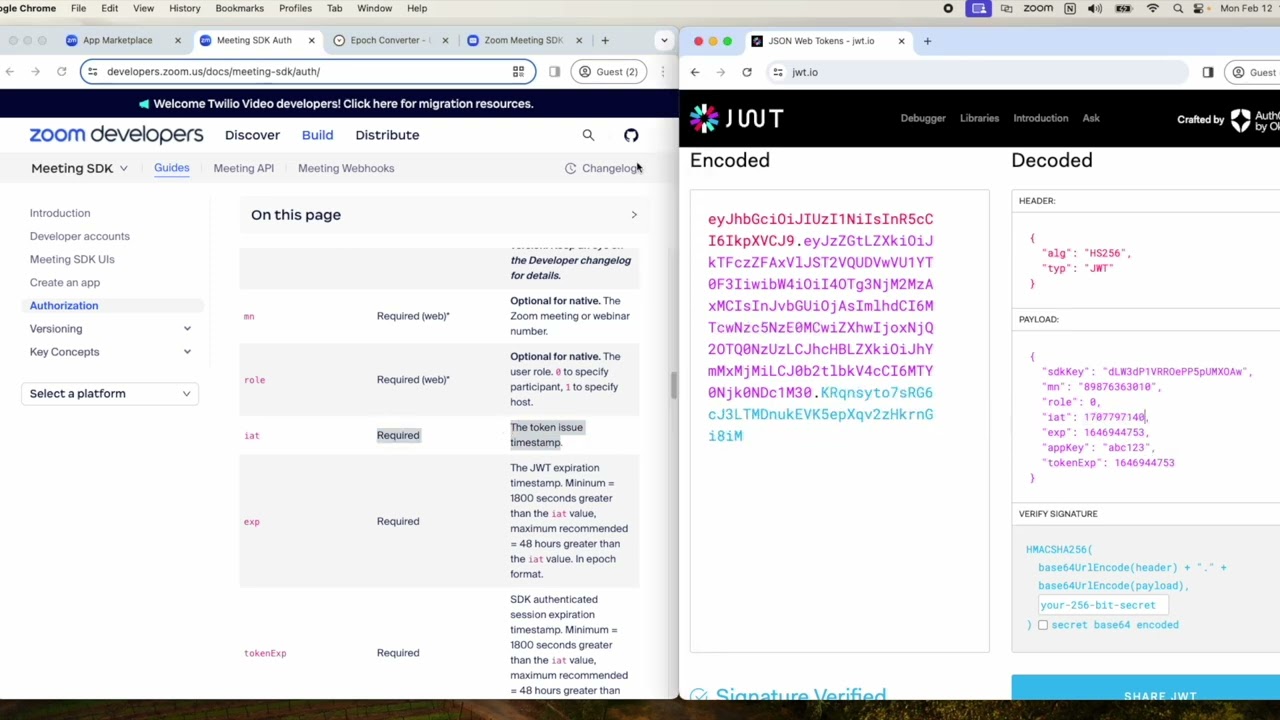Open the volume control in macOS menu bar
Screen dimensions: 1280x720
click(1095, 8)
